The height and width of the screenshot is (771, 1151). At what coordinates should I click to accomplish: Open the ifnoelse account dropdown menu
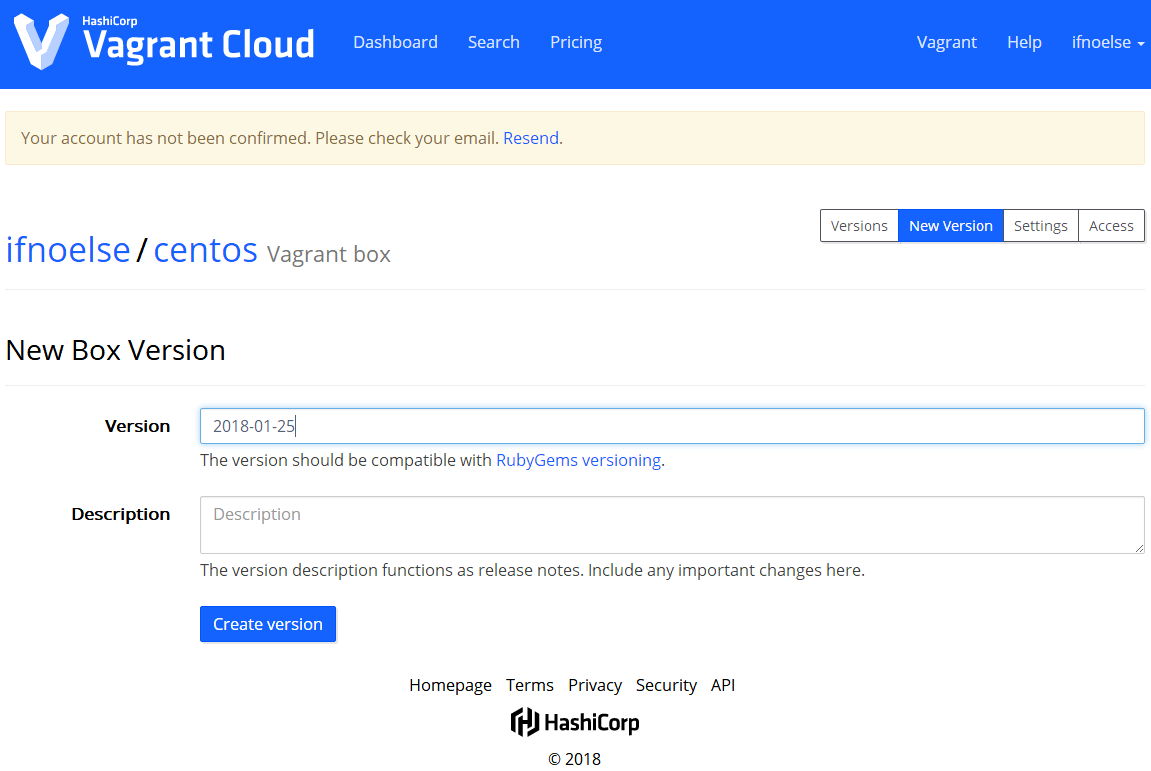point(1108,43)
